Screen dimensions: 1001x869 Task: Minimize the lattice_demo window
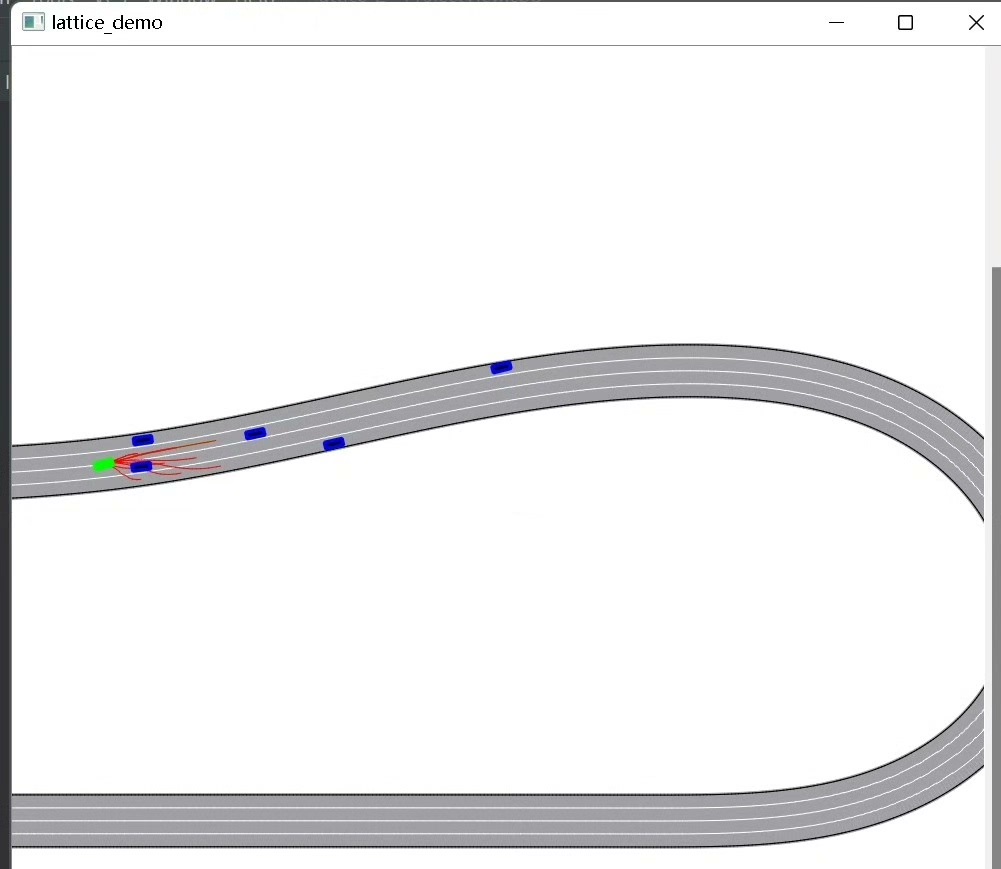click(836, 22)
